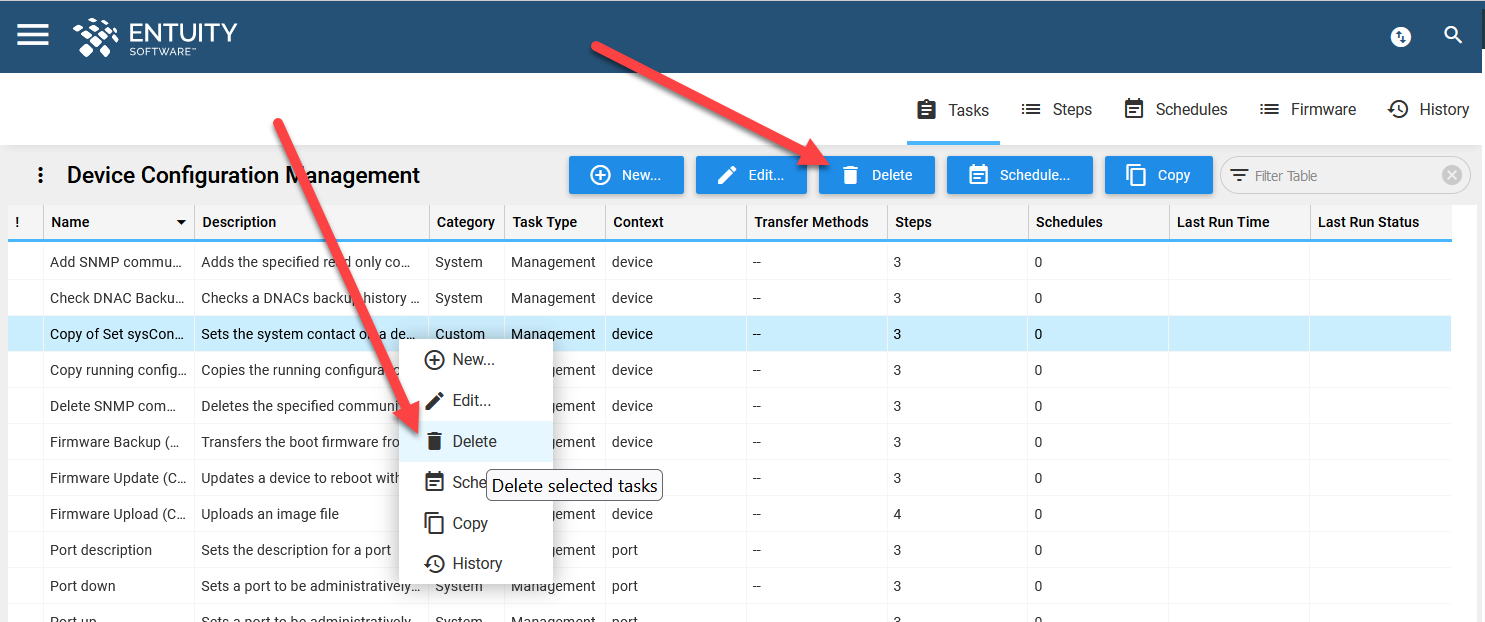This screenshot has width=1485, height=622.
Task: Select the 'Add SNMP commu...' task row
Action: (x=730, y=262)
